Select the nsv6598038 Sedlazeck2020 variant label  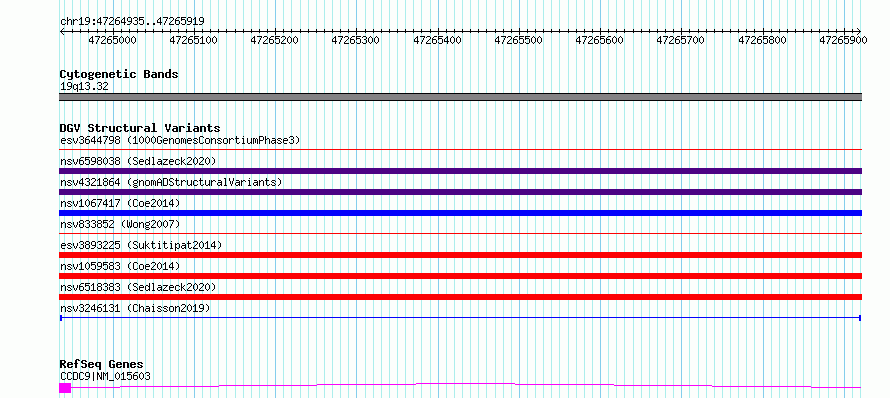(x=138, y=161)
